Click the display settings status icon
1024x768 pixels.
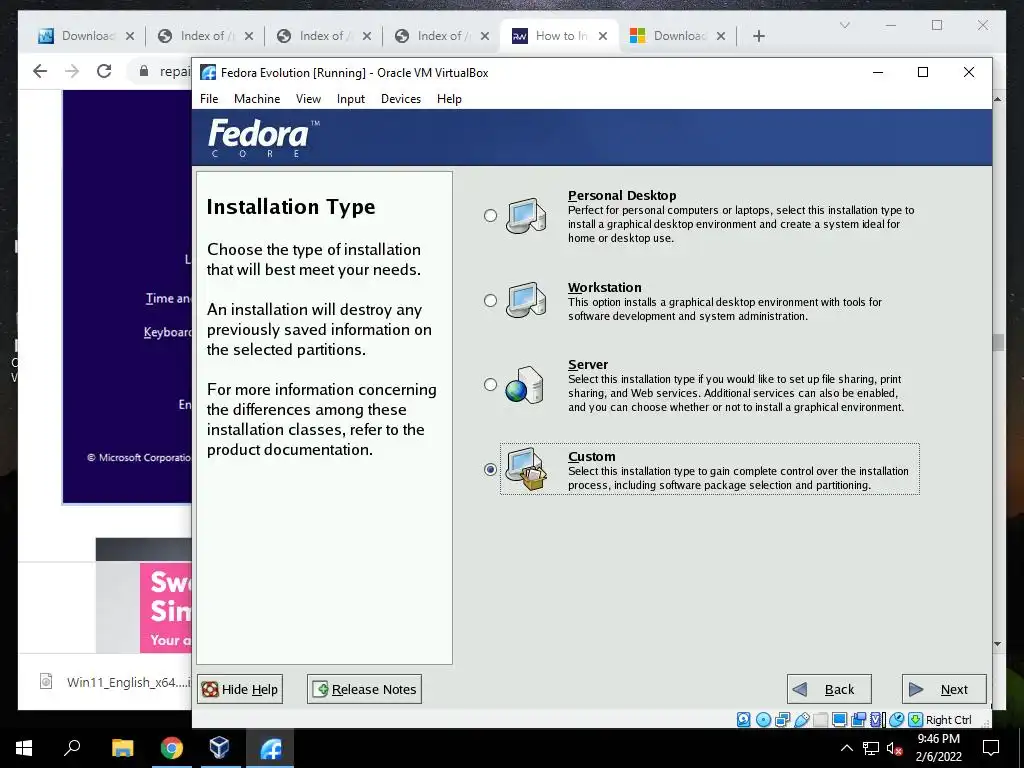pyautogui.click(x=840, y=720)
